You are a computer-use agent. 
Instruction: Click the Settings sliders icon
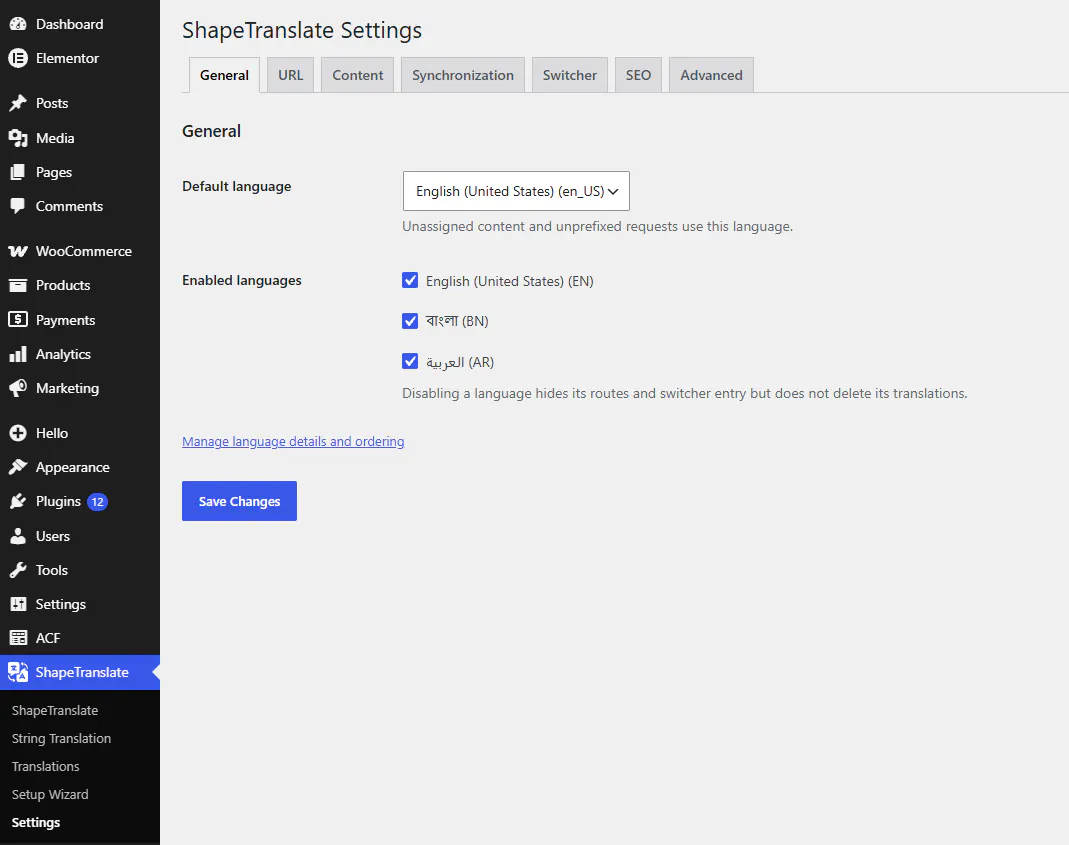click(x=18, y=604)
